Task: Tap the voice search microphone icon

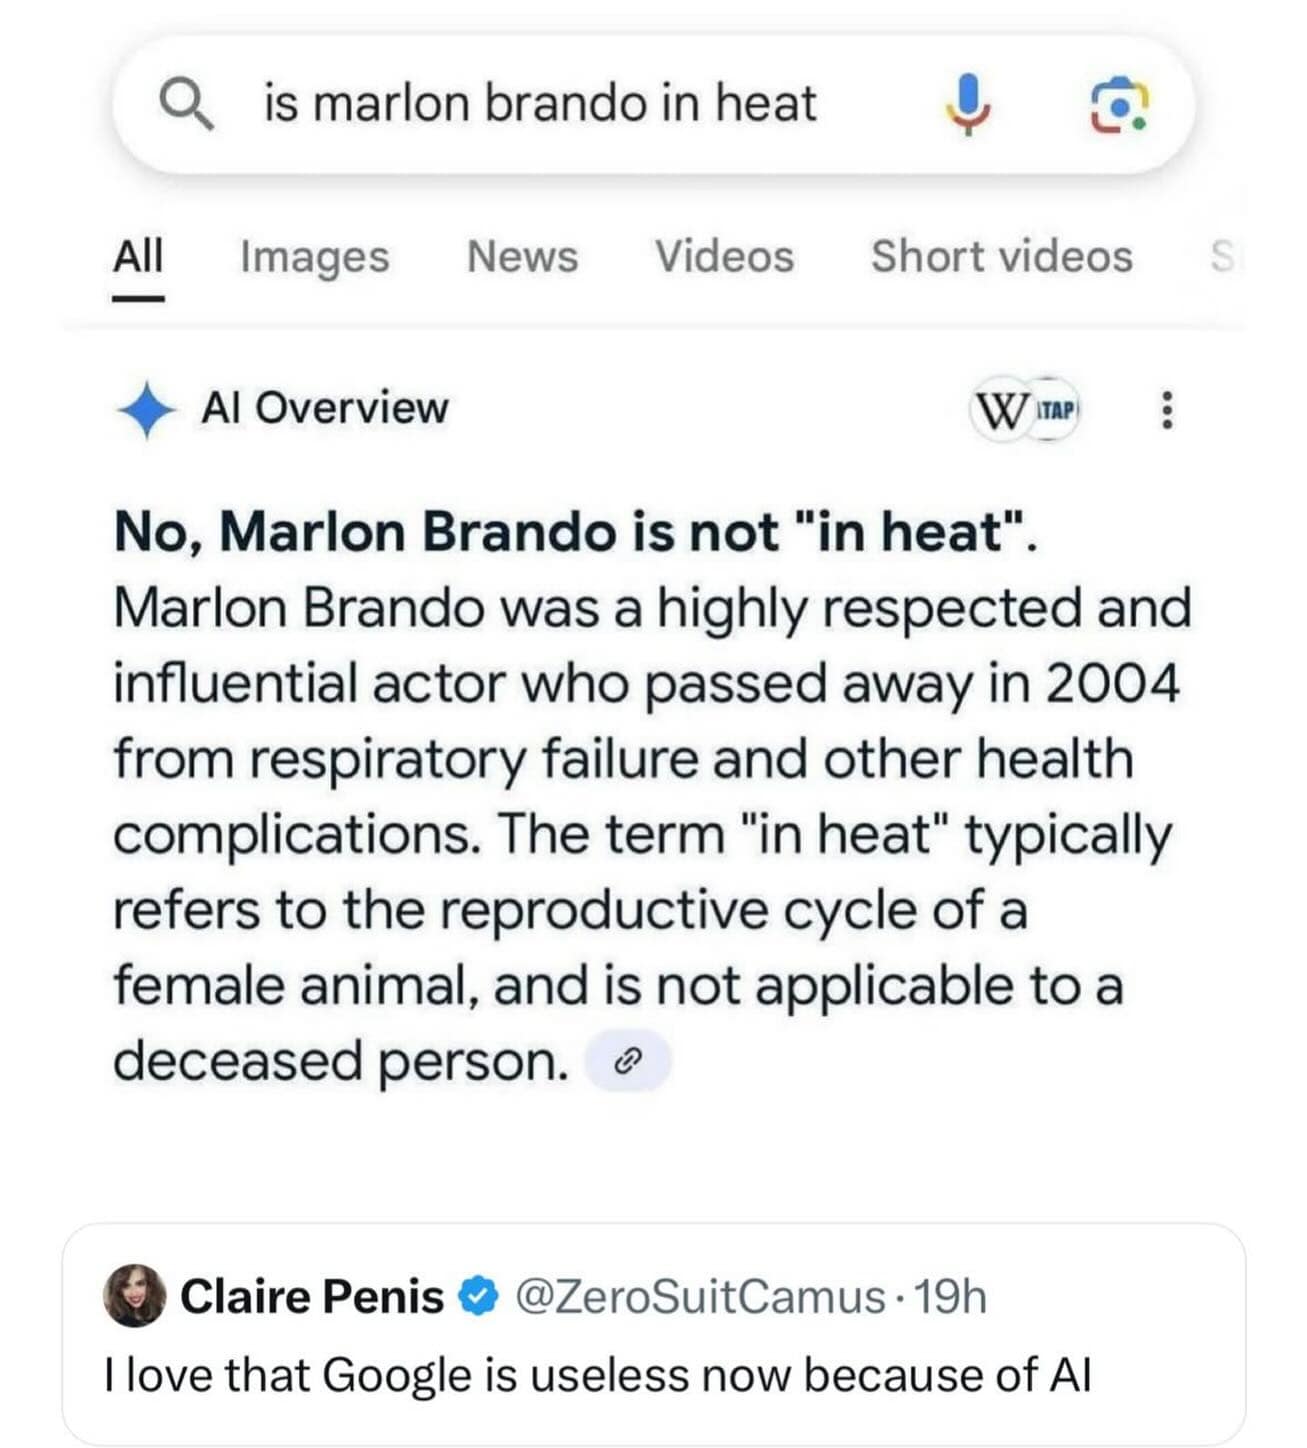Action: pyautogui.click(x=967, y=105)
